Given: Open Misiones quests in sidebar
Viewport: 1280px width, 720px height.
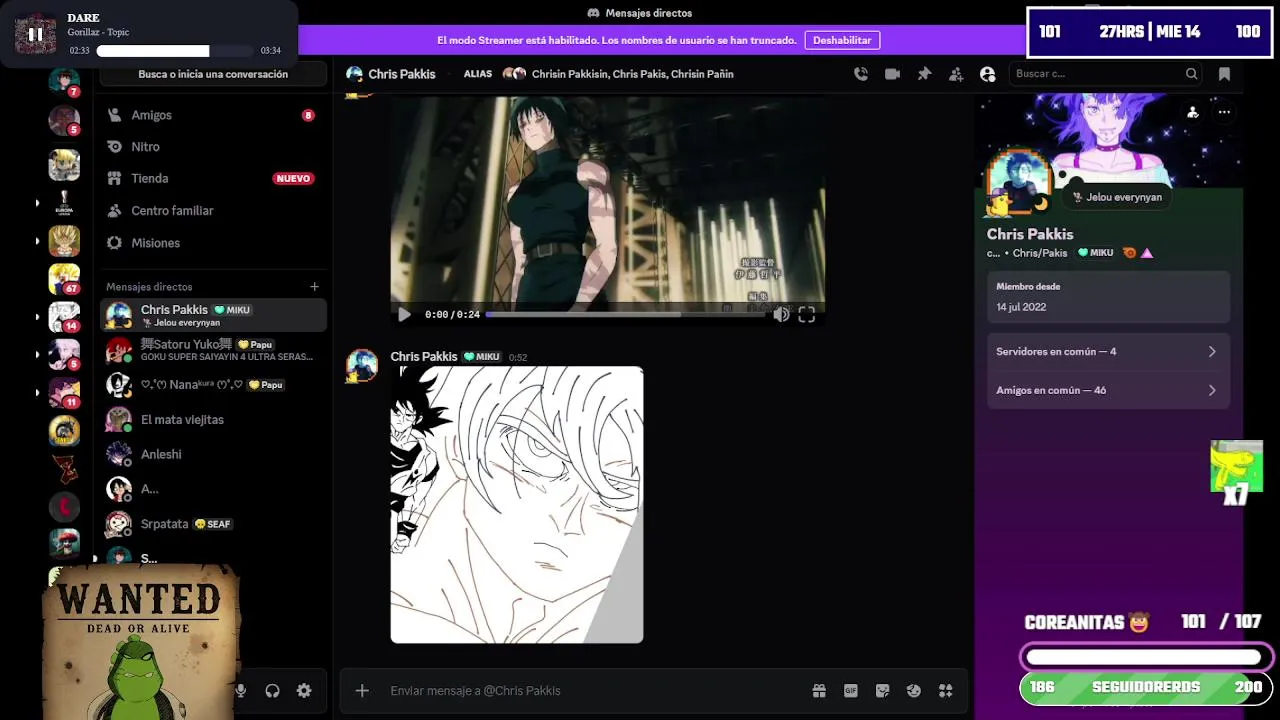Looking at the screenshot, I should [212, 243].
